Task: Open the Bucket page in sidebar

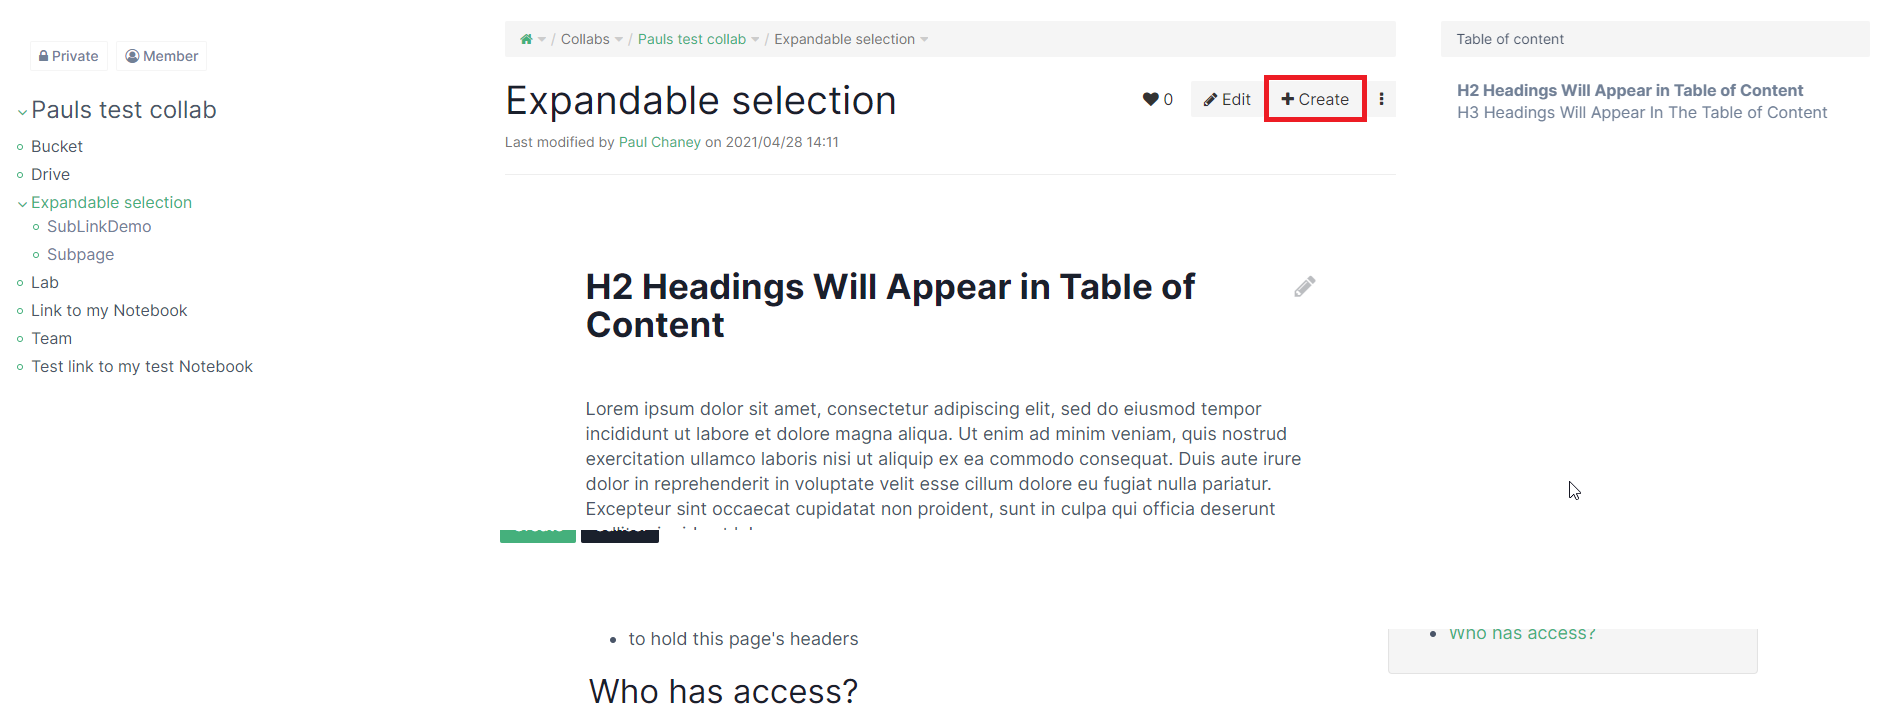Action: point(57,146)
